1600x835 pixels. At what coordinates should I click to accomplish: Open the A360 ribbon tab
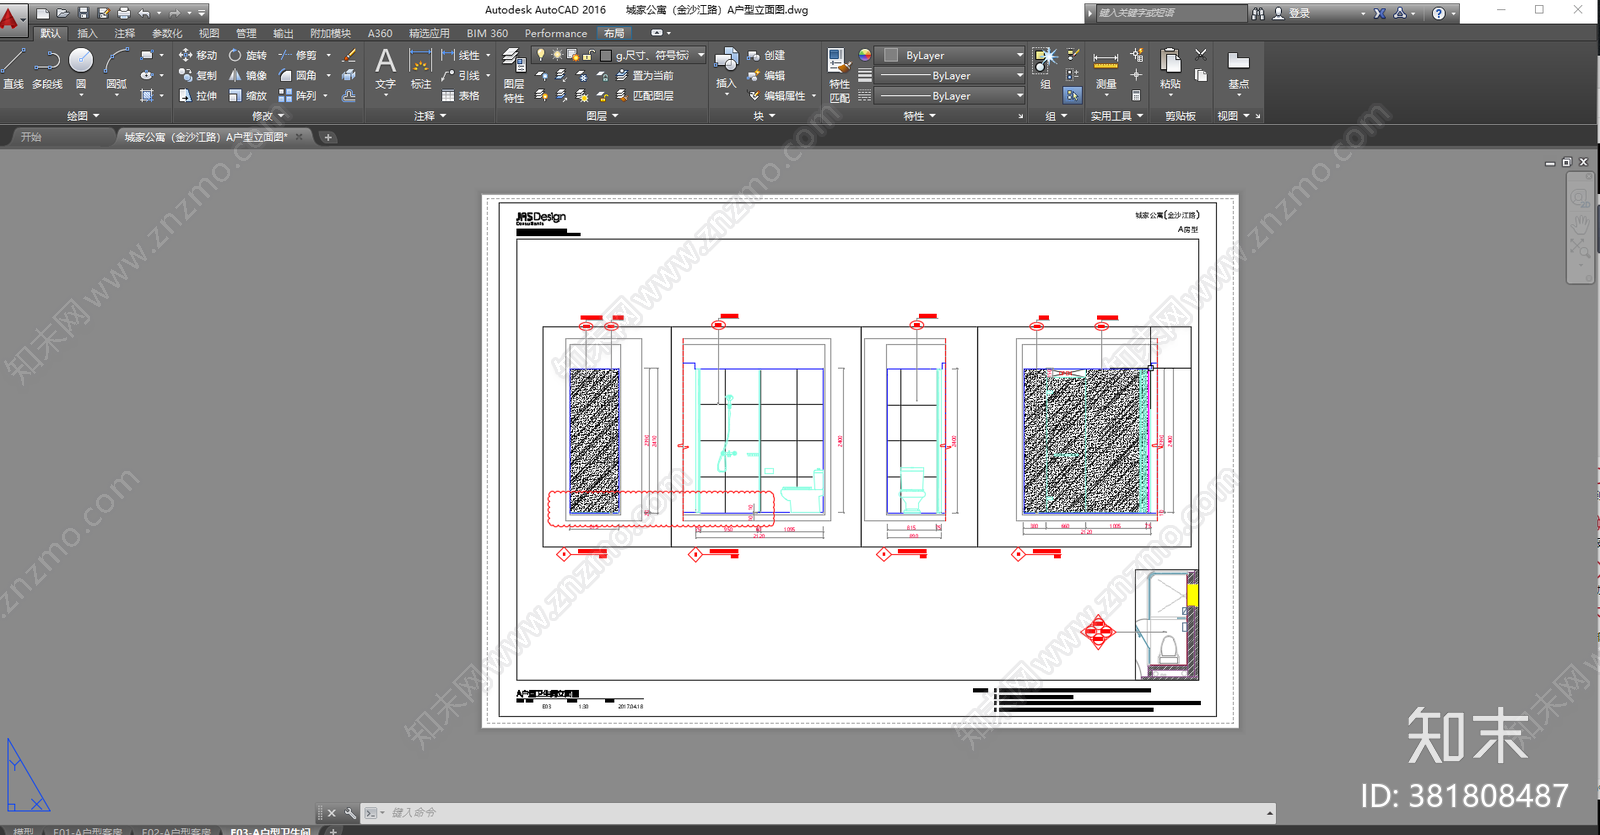coord(380,33)
